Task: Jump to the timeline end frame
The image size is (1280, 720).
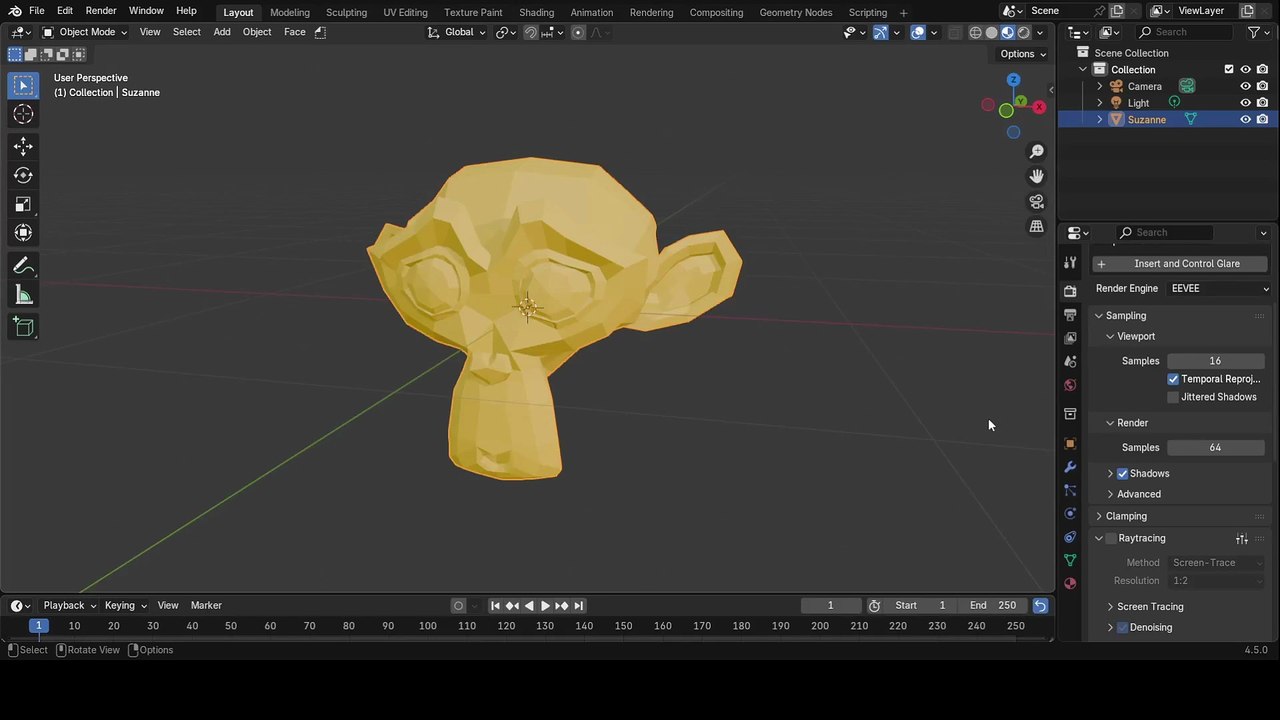Action: pyautogui.click(x=578, y=605)
